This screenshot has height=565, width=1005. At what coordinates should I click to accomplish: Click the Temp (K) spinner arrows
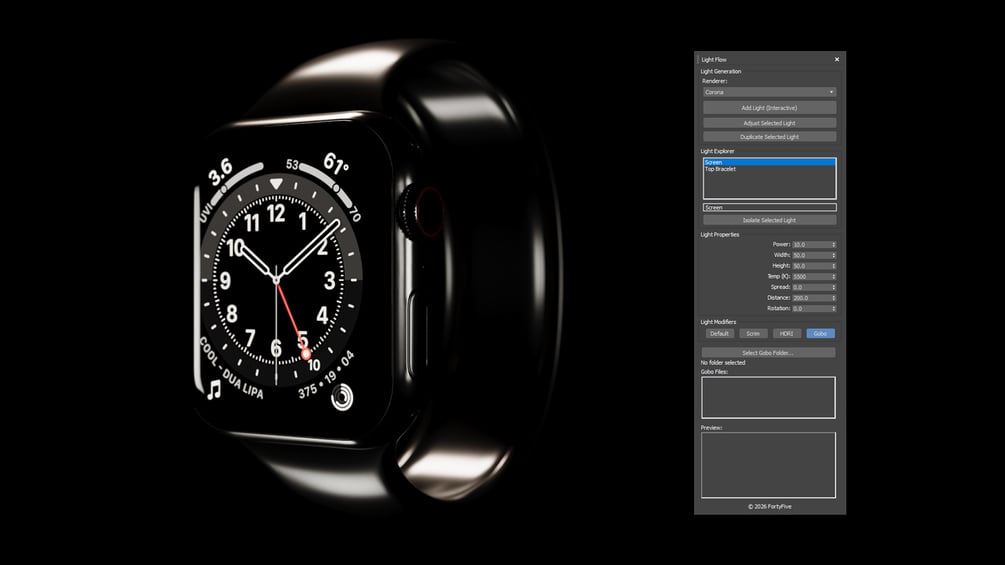click(834, 277)
